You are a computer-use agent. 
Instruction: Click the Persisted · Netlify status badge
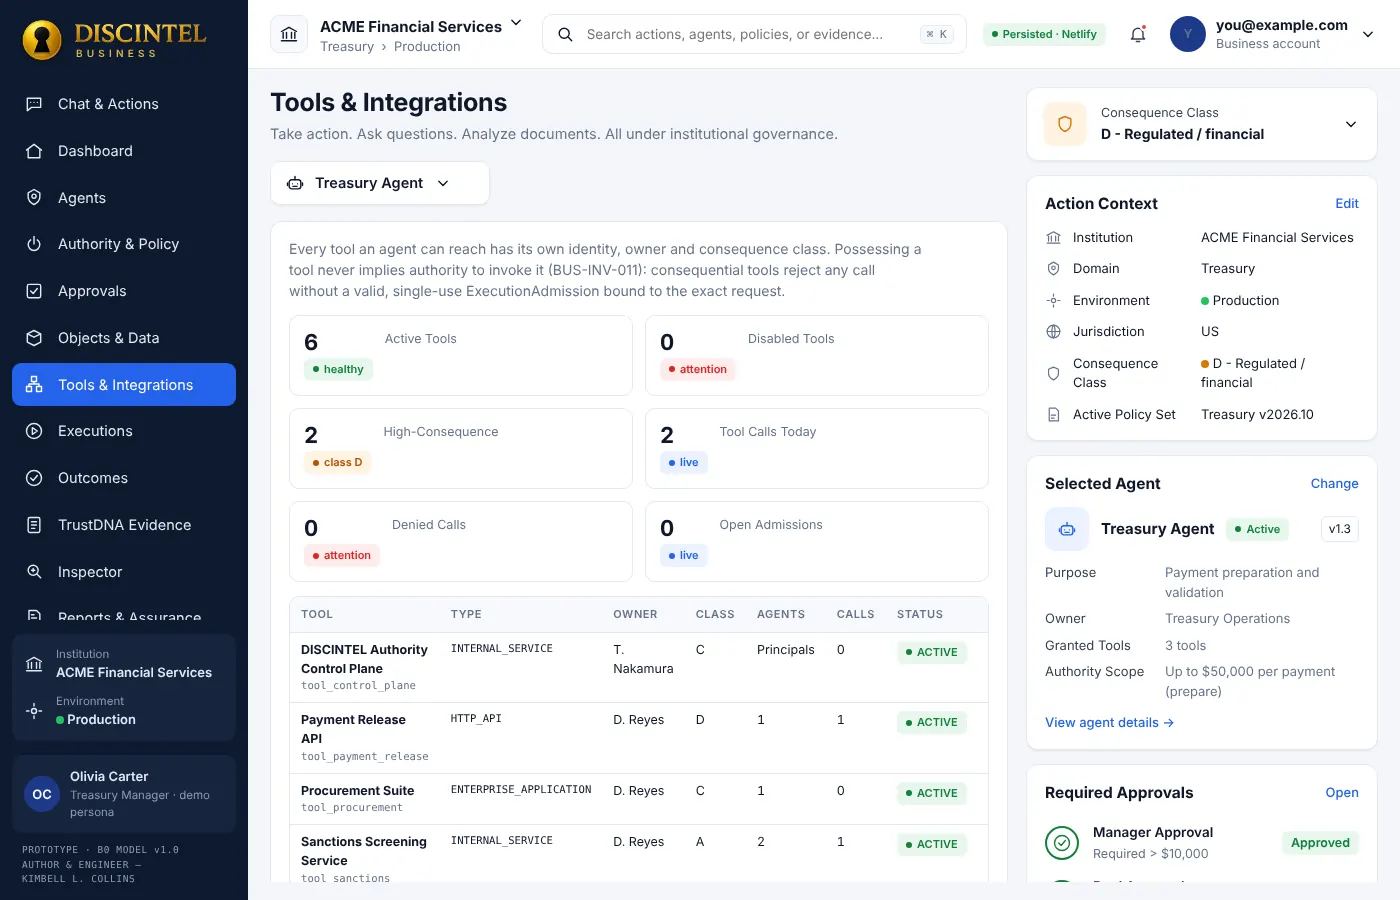[x=1044, y=34]
